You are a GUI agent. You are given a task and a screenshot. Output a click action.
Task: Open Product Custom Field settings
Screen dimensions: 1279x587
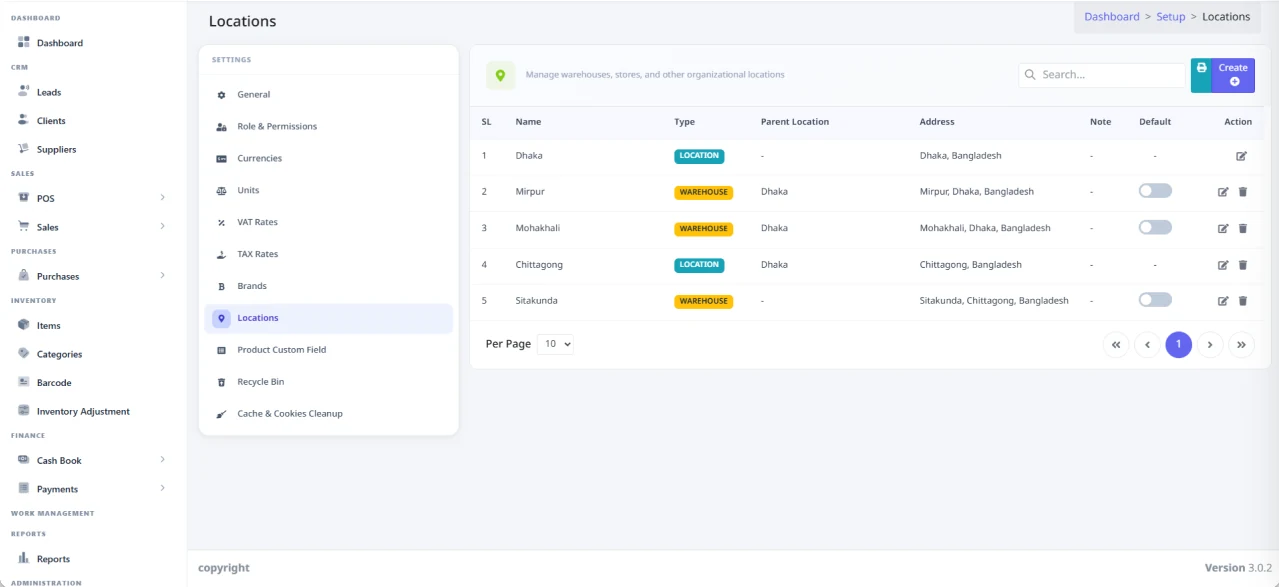coord(328,350)
